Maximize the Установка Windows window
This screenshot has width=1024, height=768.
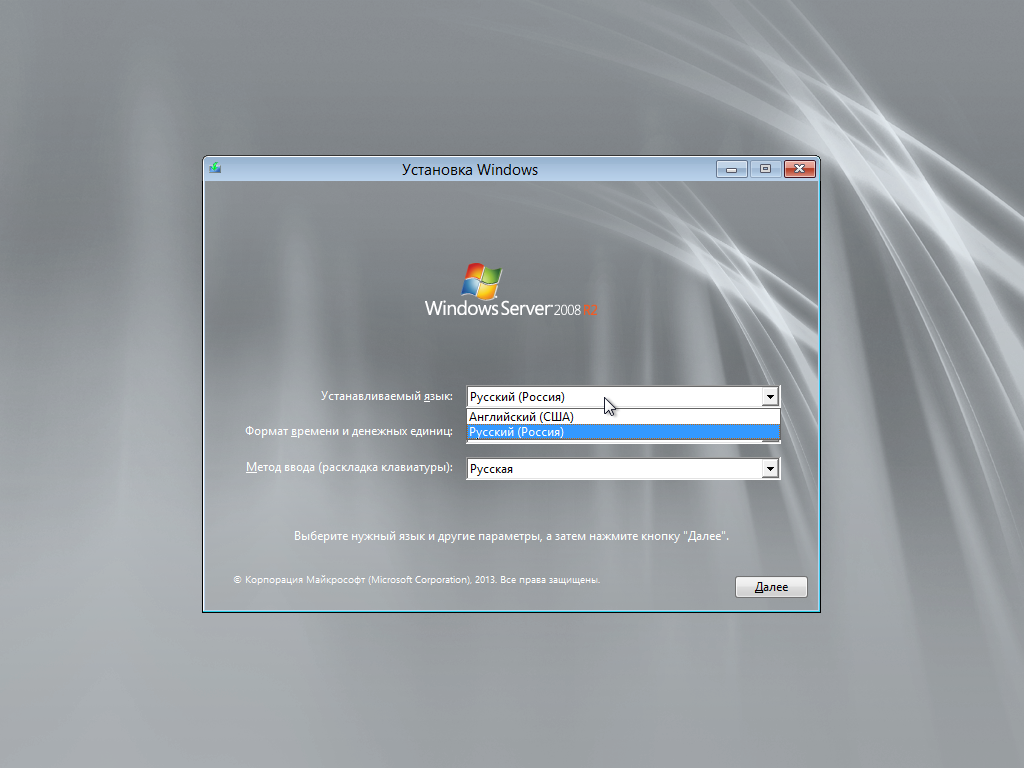pyautogui.click(x=765, y=169)
